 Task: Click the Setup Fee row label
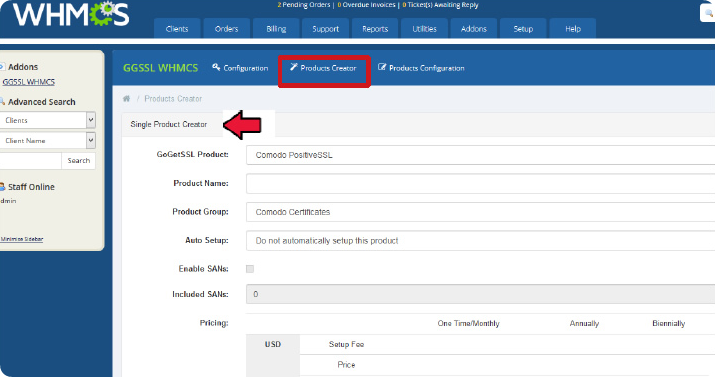[347, 344]
